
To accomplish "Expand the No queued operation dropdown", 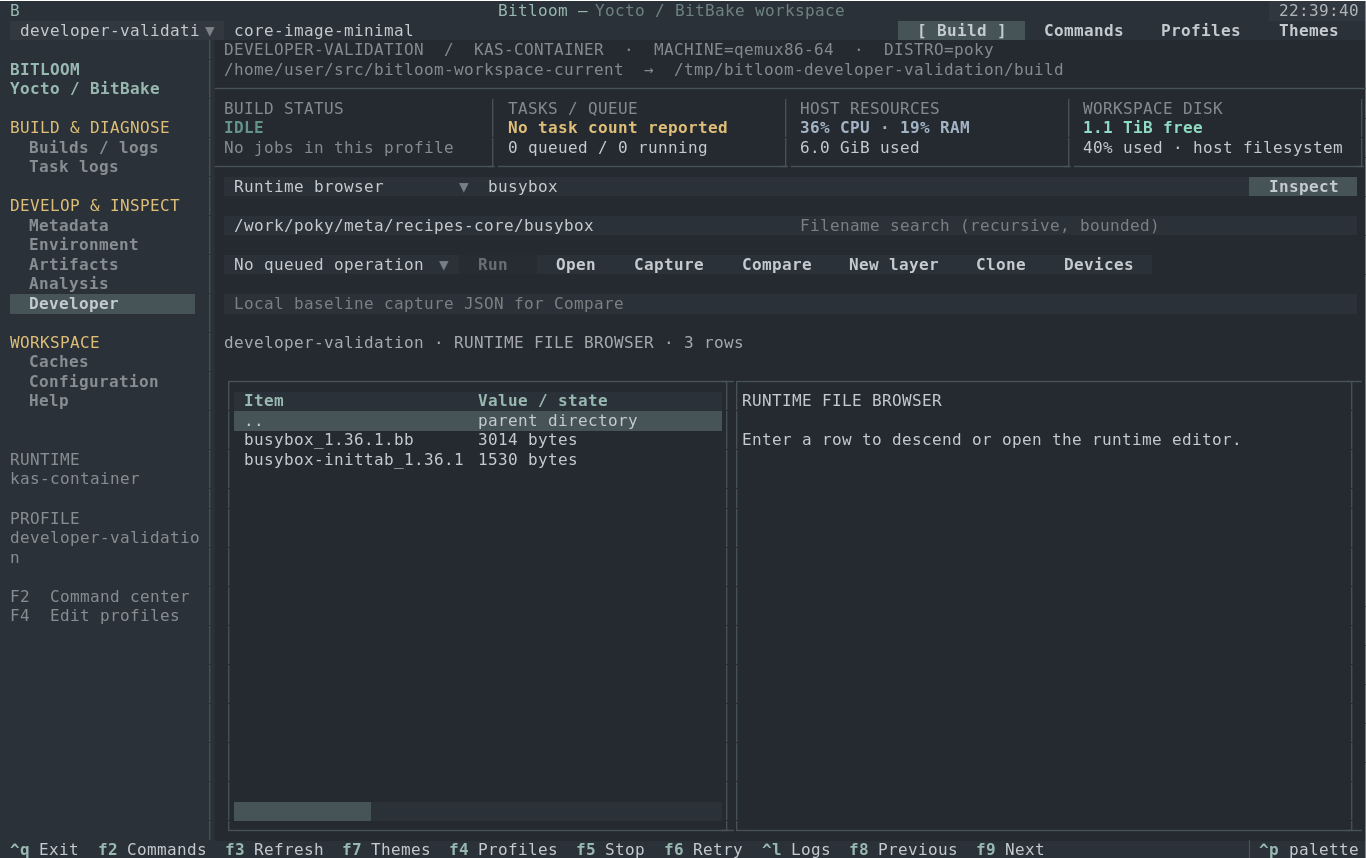I will 341,264.
